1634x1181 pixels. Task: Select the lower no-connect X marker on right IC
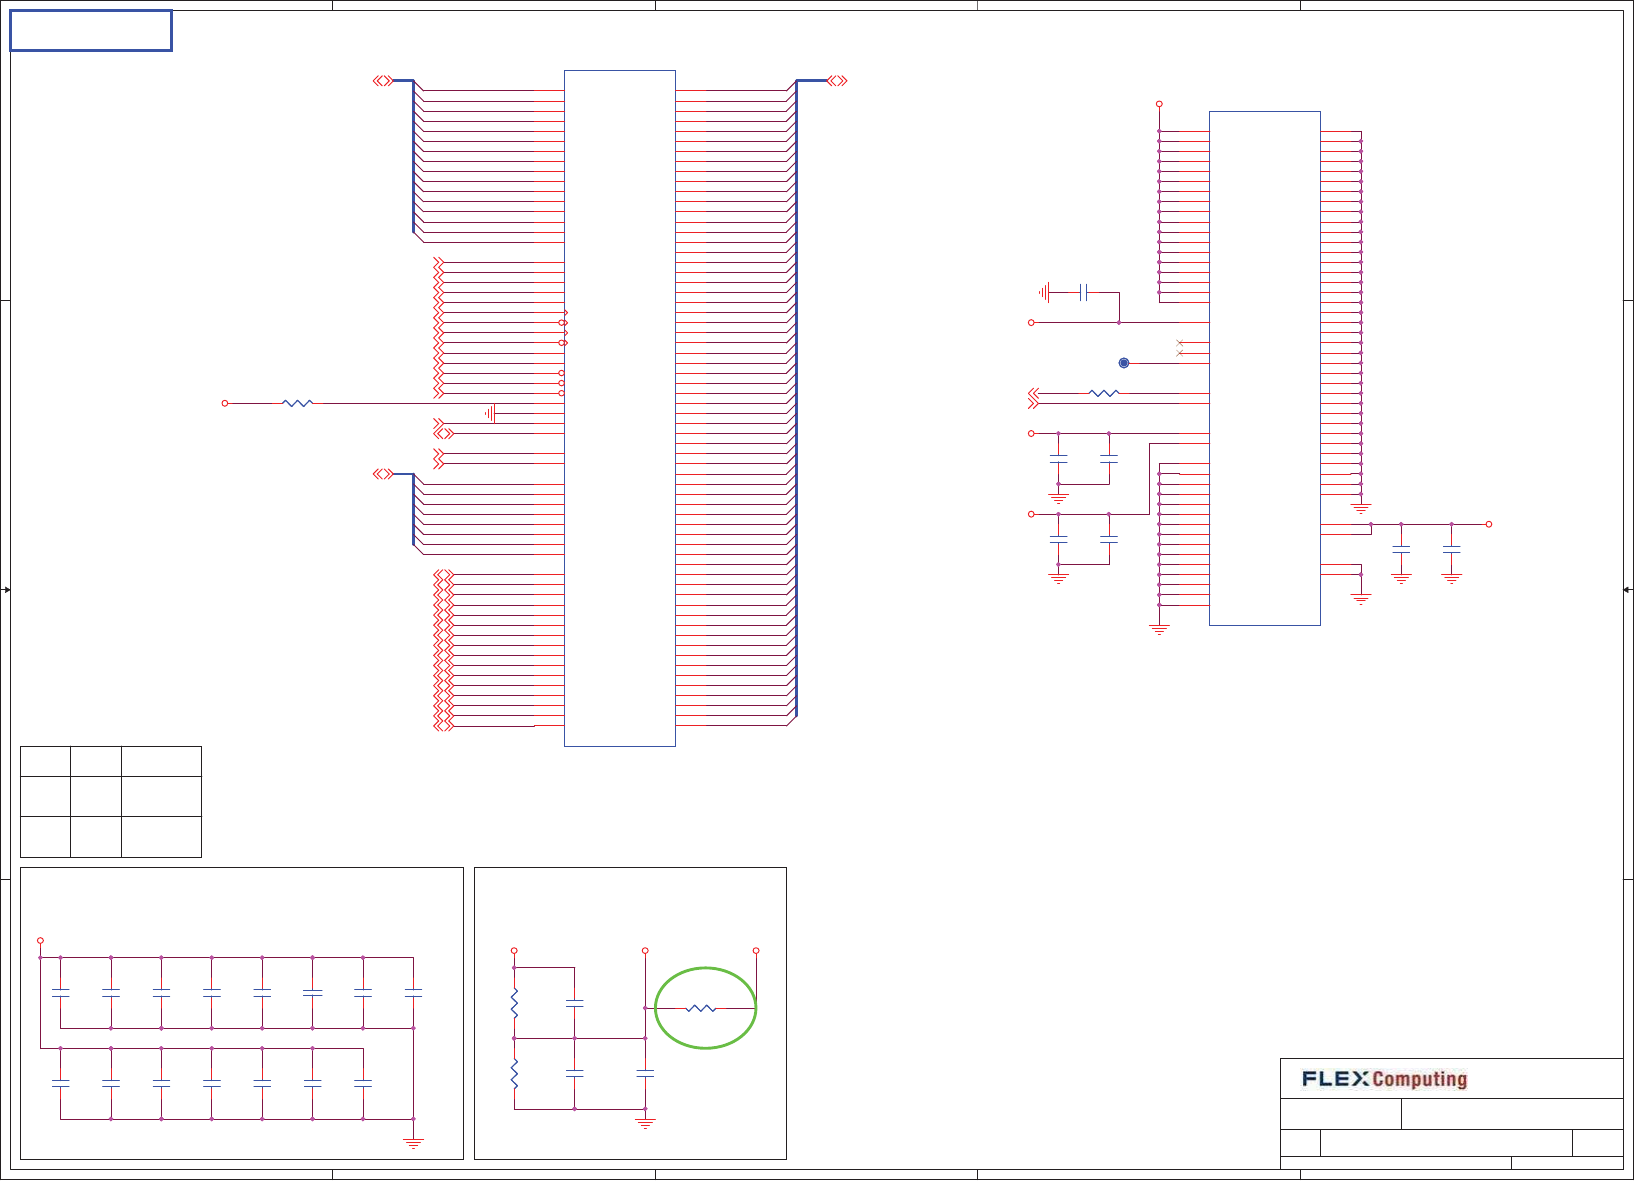point(1180,353)
